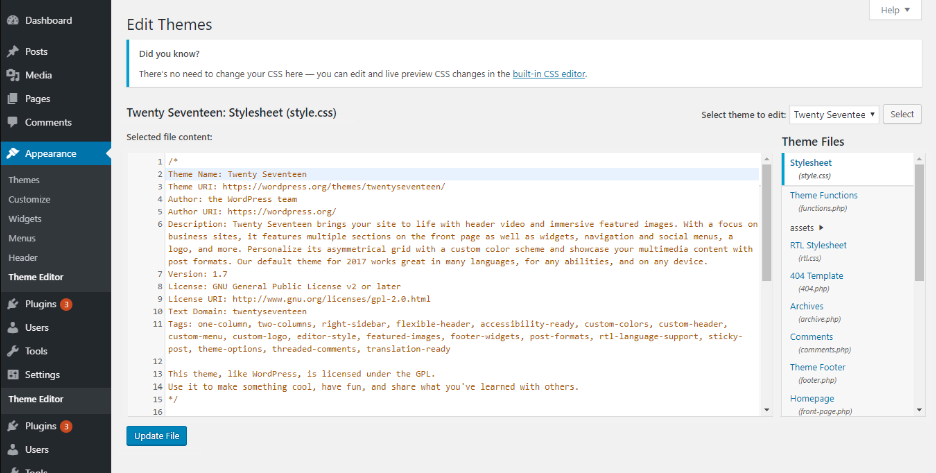The height and width of the screenshot is (473, 936).
Task: Click the closing '*/' on line 15
Action: click(173, 399)
